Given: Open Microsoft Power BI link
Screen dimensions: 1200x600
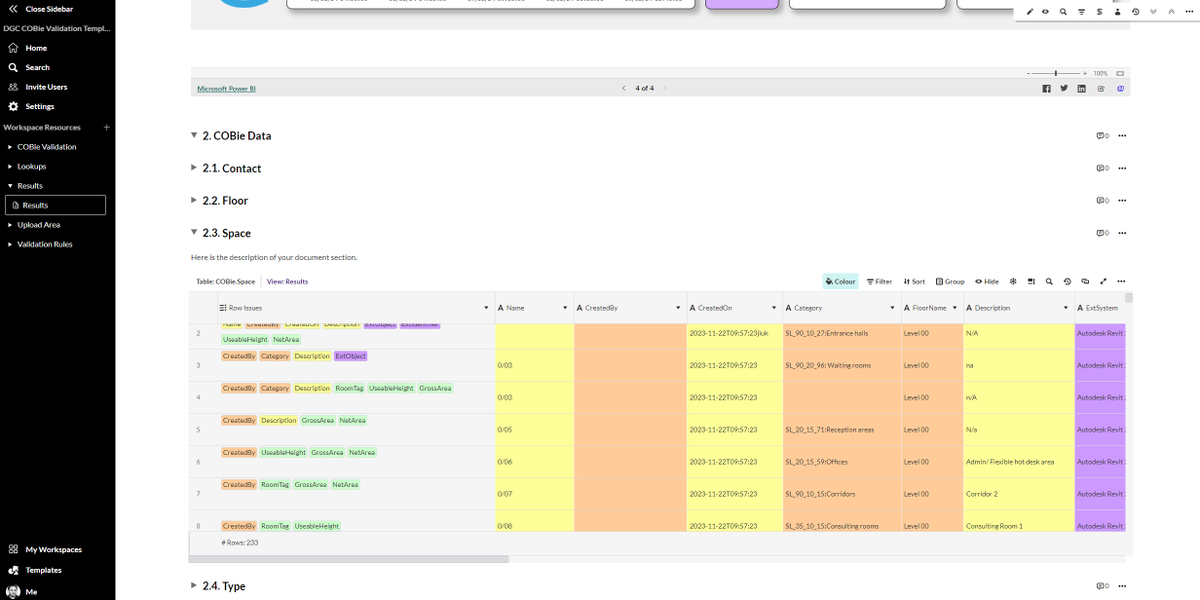Looking at the screenshot, I should click(226, 88).
